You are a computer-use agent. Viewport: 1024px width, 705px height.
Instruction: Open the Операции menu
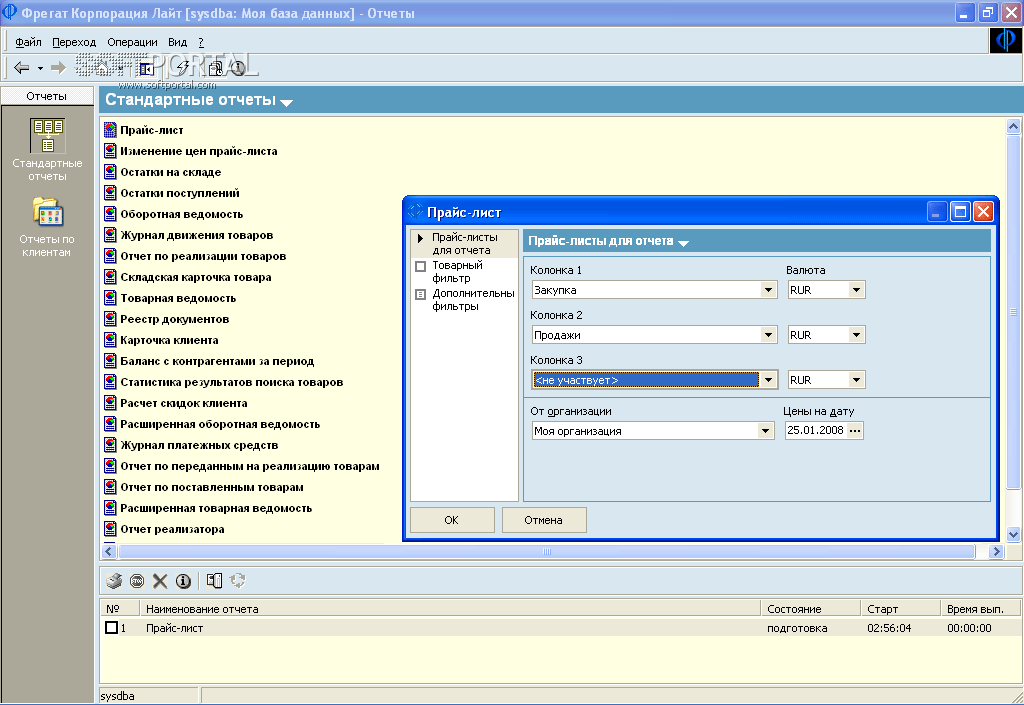(132, 42)
